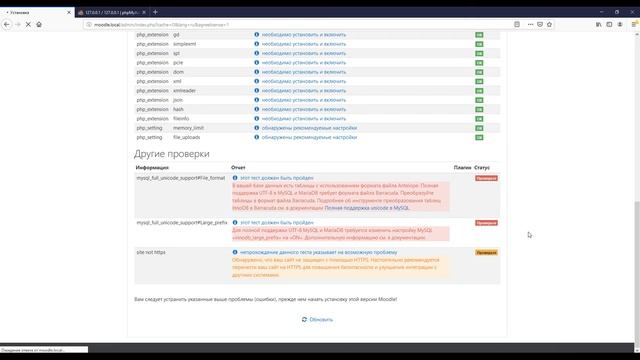Screen dimensions: 640x360
Task: Open reader view icon in address bar
Action: tap(517, 24)
